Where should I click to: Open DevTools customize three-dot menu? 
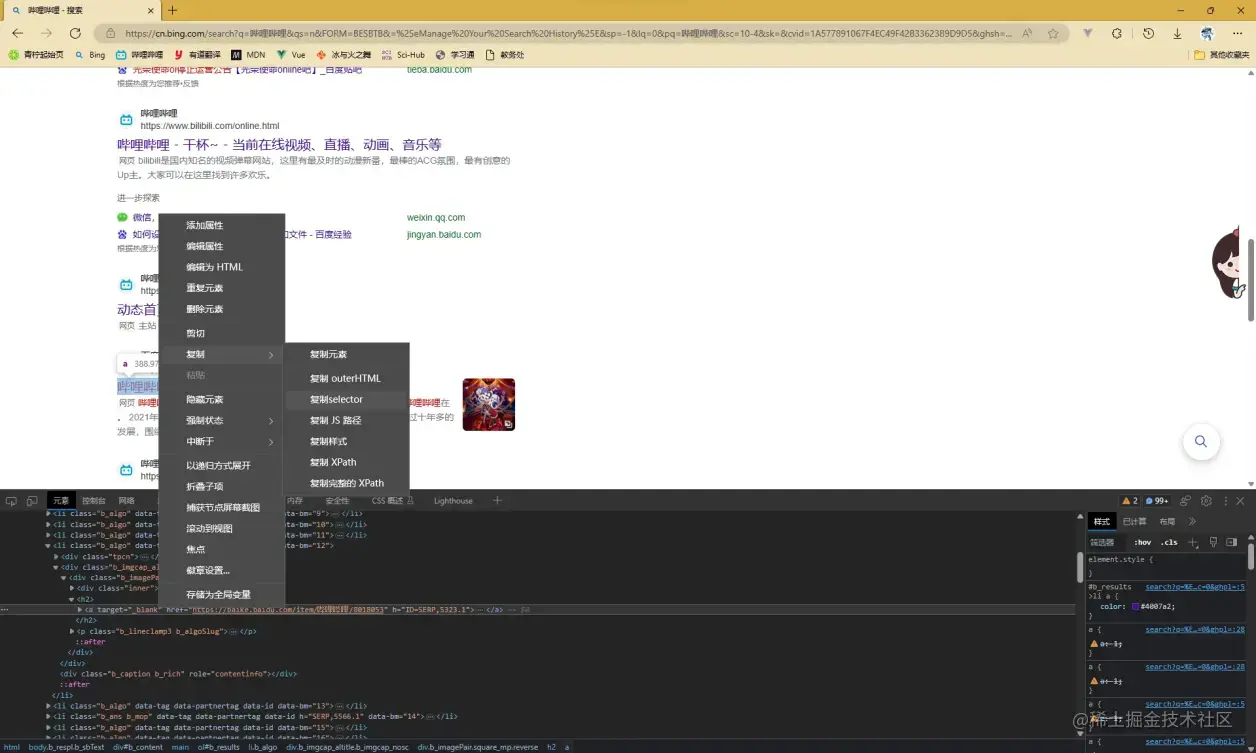(x=1224, y=501)
